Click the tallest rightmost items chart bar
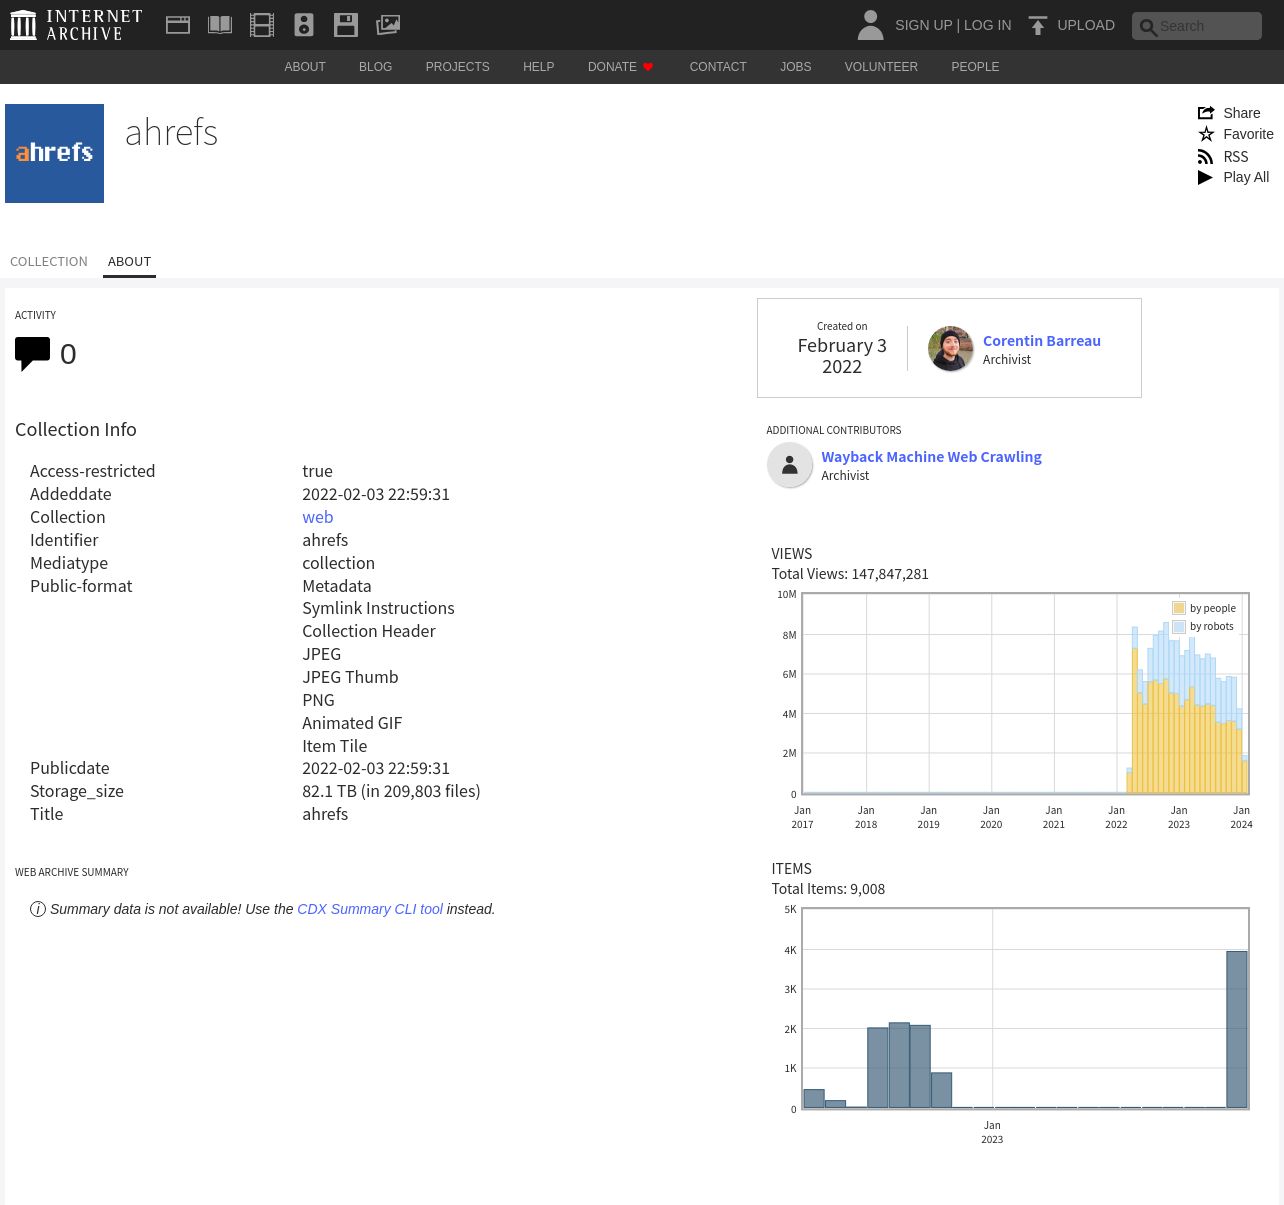 [x=1237, y=1030]
